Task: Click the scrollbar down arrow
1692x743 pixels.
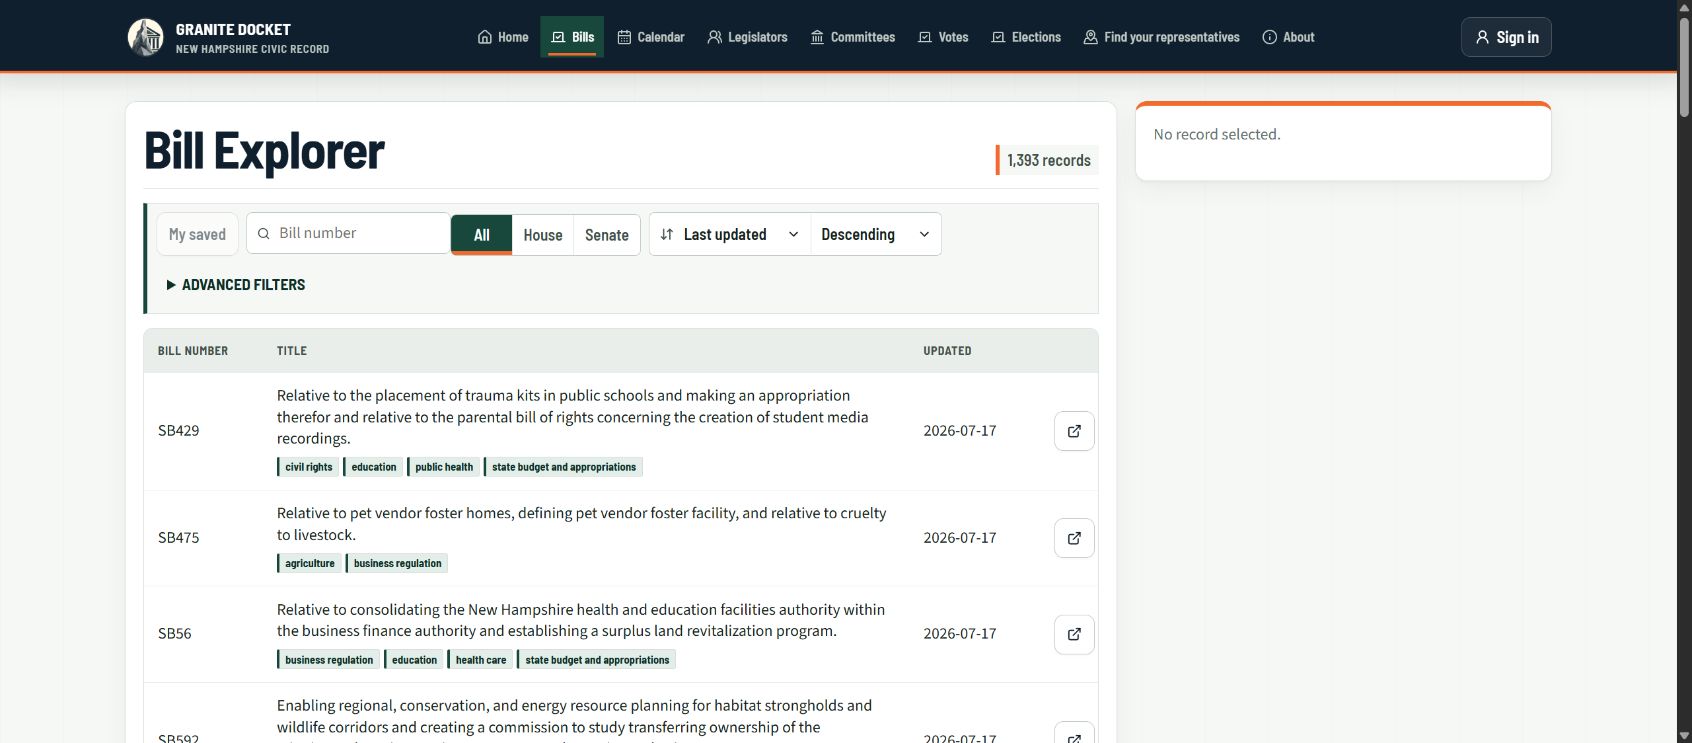Action: [1684, 736]
